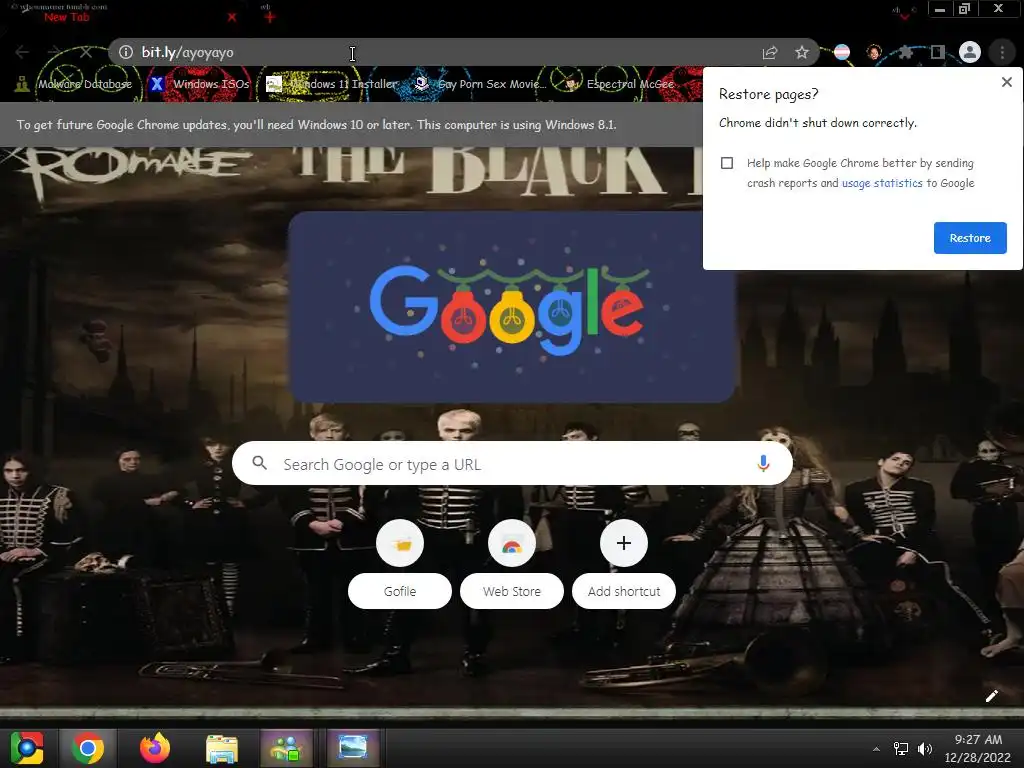The height and width of the screenshot is (768, 1024).
Task: Click the Search Google or type a URL box
Action: [x=512, y=464]
